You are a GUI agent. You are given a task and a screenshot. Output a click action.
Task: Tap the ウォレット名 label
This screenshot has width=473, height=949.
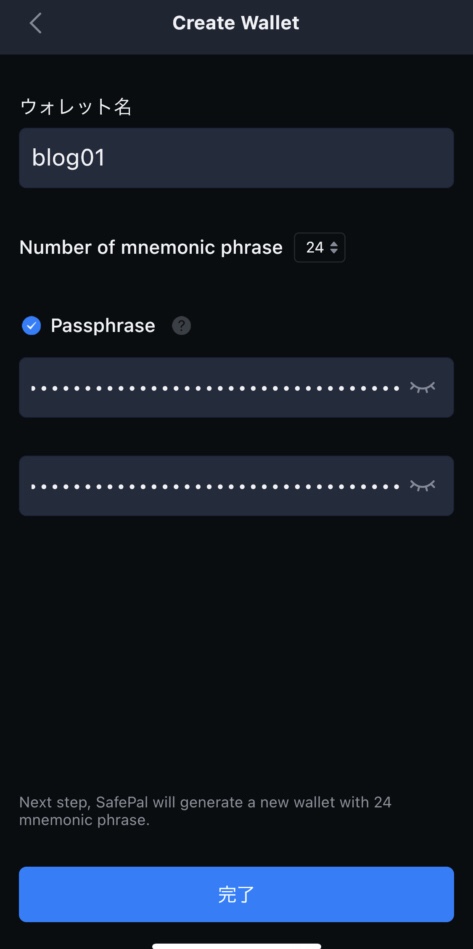pyautogui.click(x=76, y=107)
